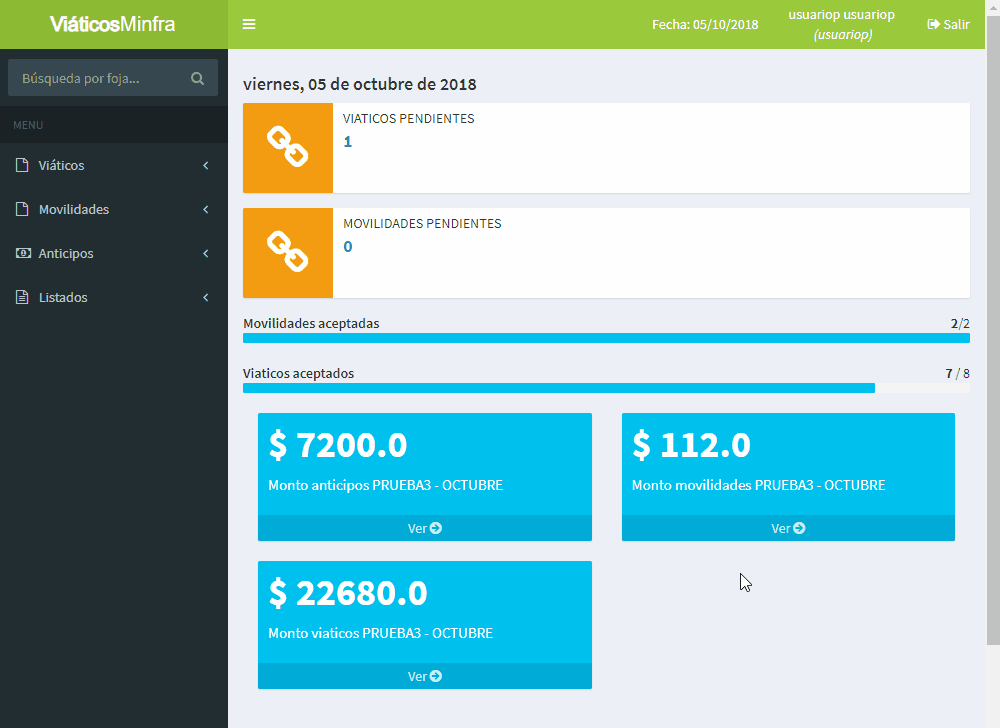Click the Listados document icon in sidebar
Viewport: 1000px width, 728px height.
(22, 297)
